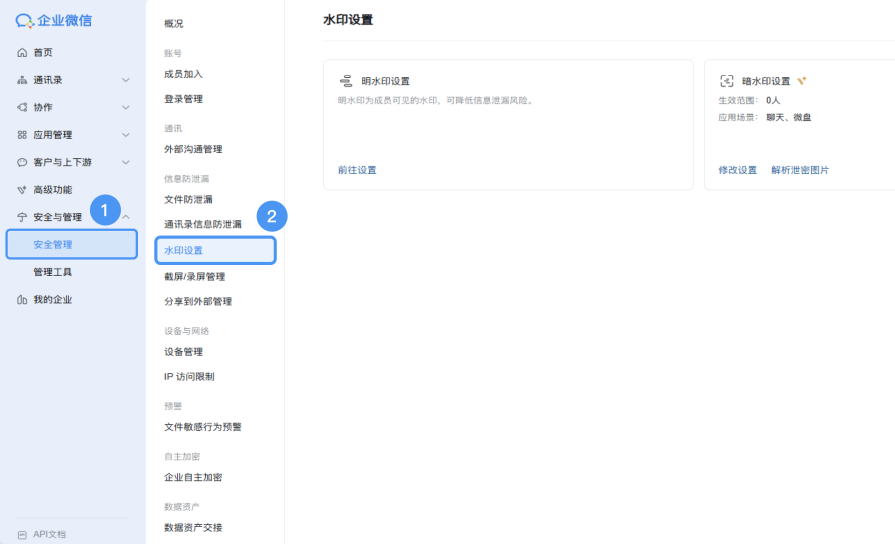Click the 应用管理 grid icon
This screenshot has height=544, width=895.
coord(22,135)
